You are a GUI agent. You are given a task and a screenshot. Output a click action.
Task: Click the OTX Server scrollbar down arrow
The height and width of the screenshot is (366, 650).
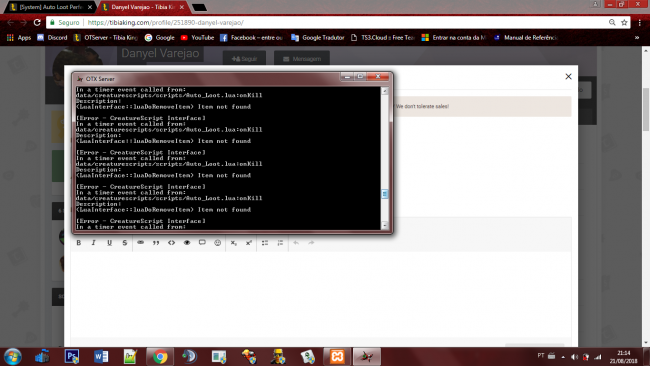click(x=385, y=225)
